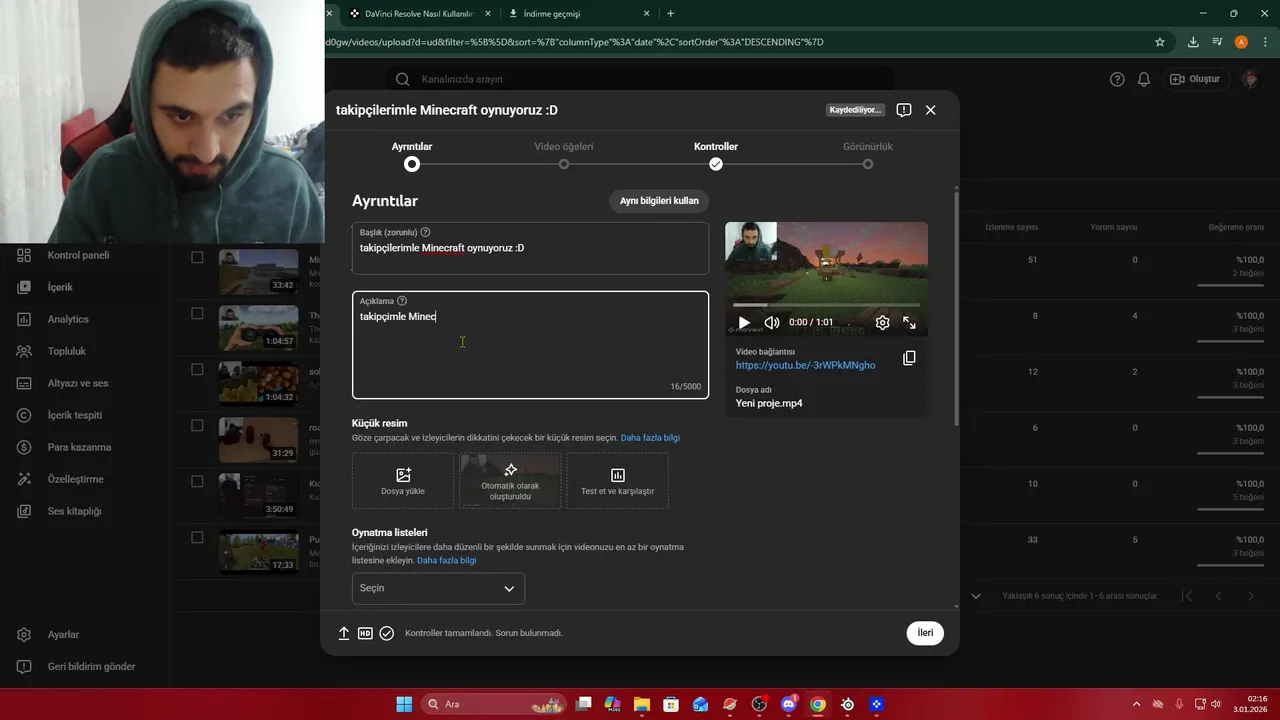Click help icon next to Açıklama label

tap(402, 300)
